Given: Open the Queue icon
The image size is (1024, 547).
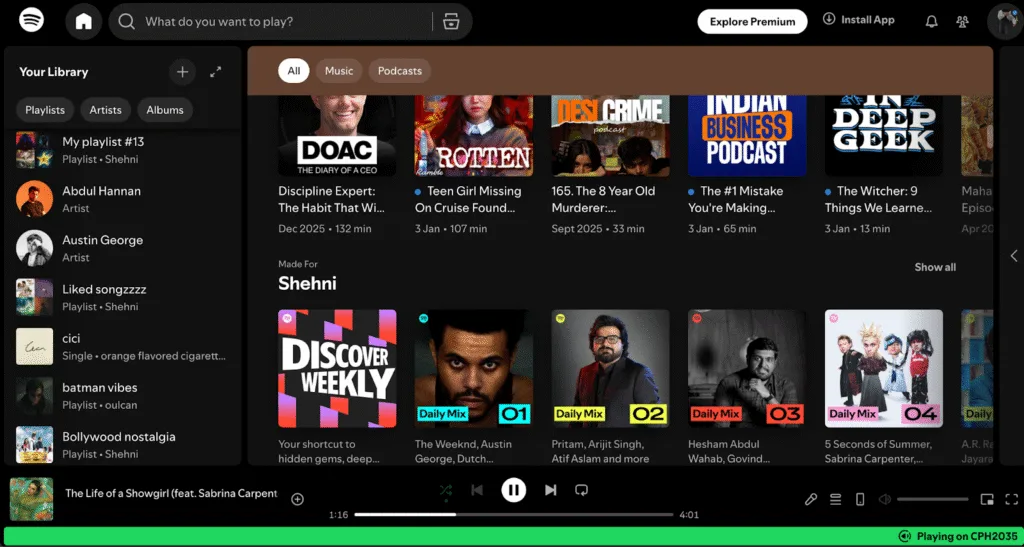Looking at the screenshot, I should [835, 499].
